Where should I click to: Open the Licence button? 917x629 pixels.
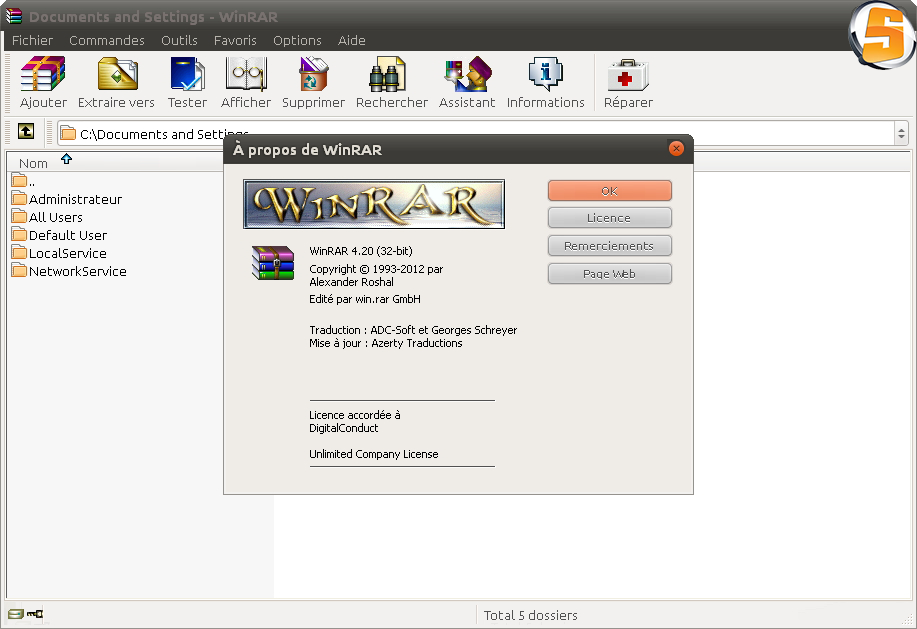pos(609,218)
